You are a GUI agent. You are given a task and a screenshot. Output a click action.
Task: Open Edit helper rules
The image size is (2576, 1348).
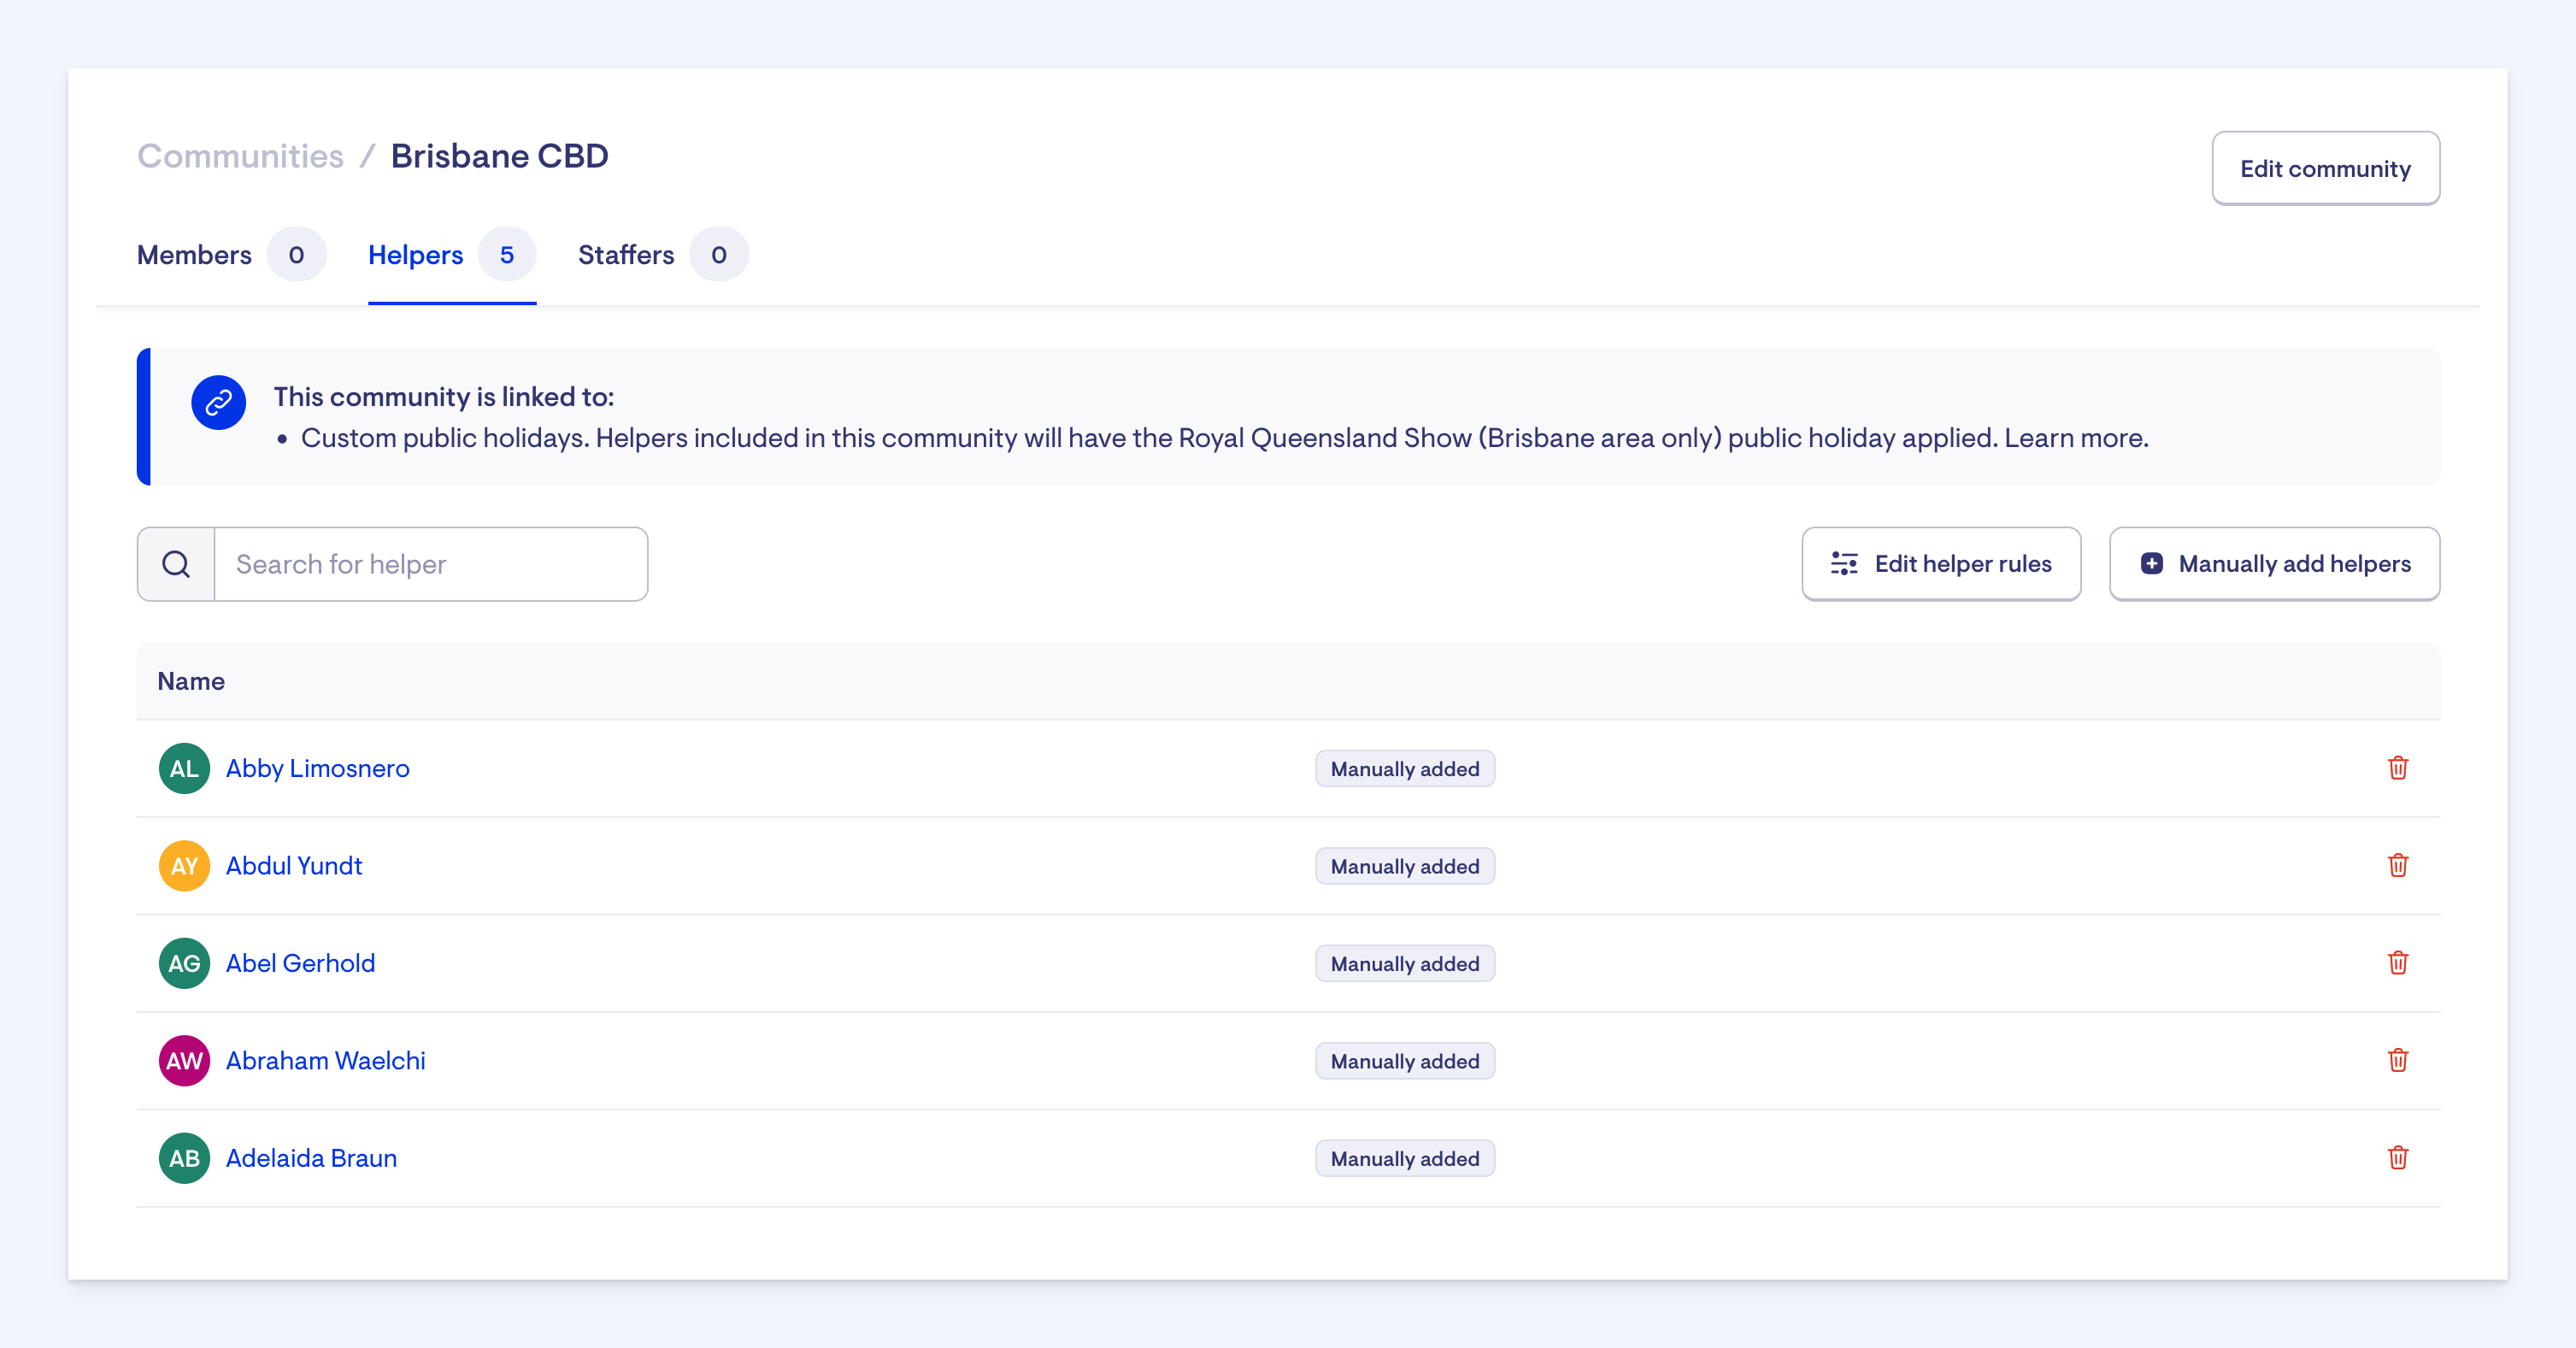[x=1940, y=564]
